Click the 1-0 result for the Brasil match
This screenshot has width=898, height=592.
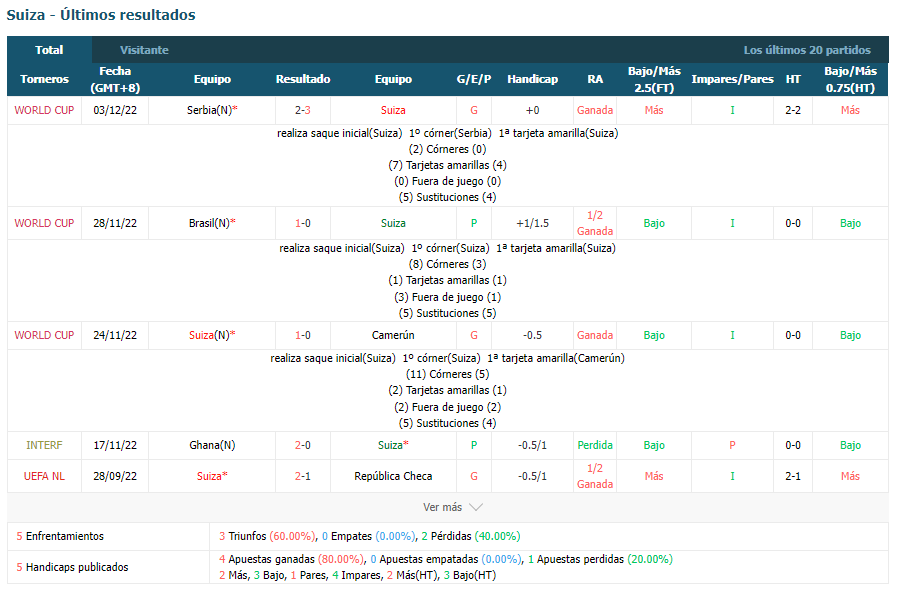[x=303, y=223]
